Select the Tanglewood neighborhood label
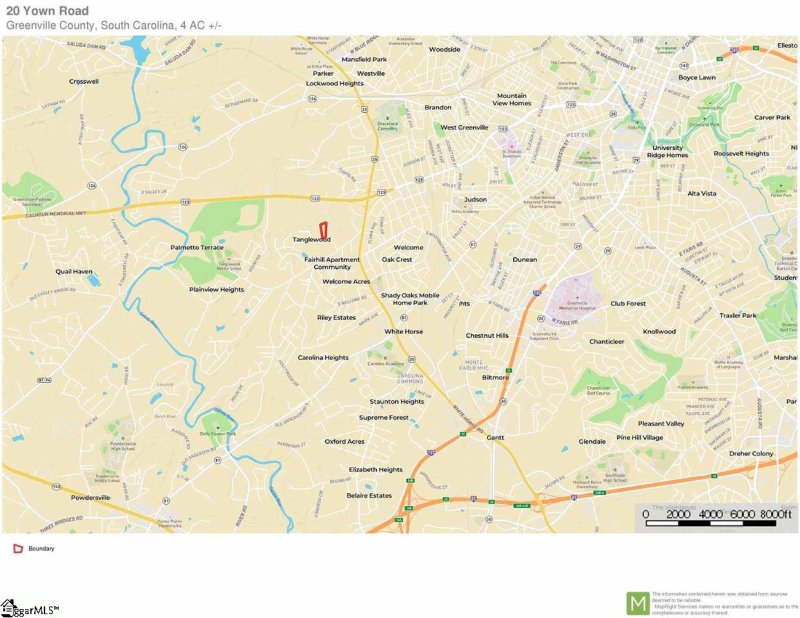Viewport: 800px width, 618px height. 311,240
